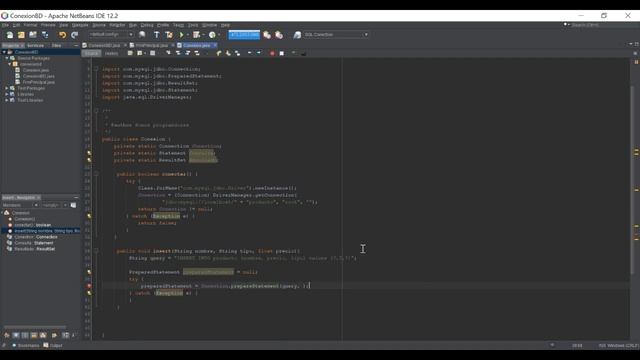Open the Run Project dropdown arrow
Viewport: 640px width, 360px height.
coord(188,35)
